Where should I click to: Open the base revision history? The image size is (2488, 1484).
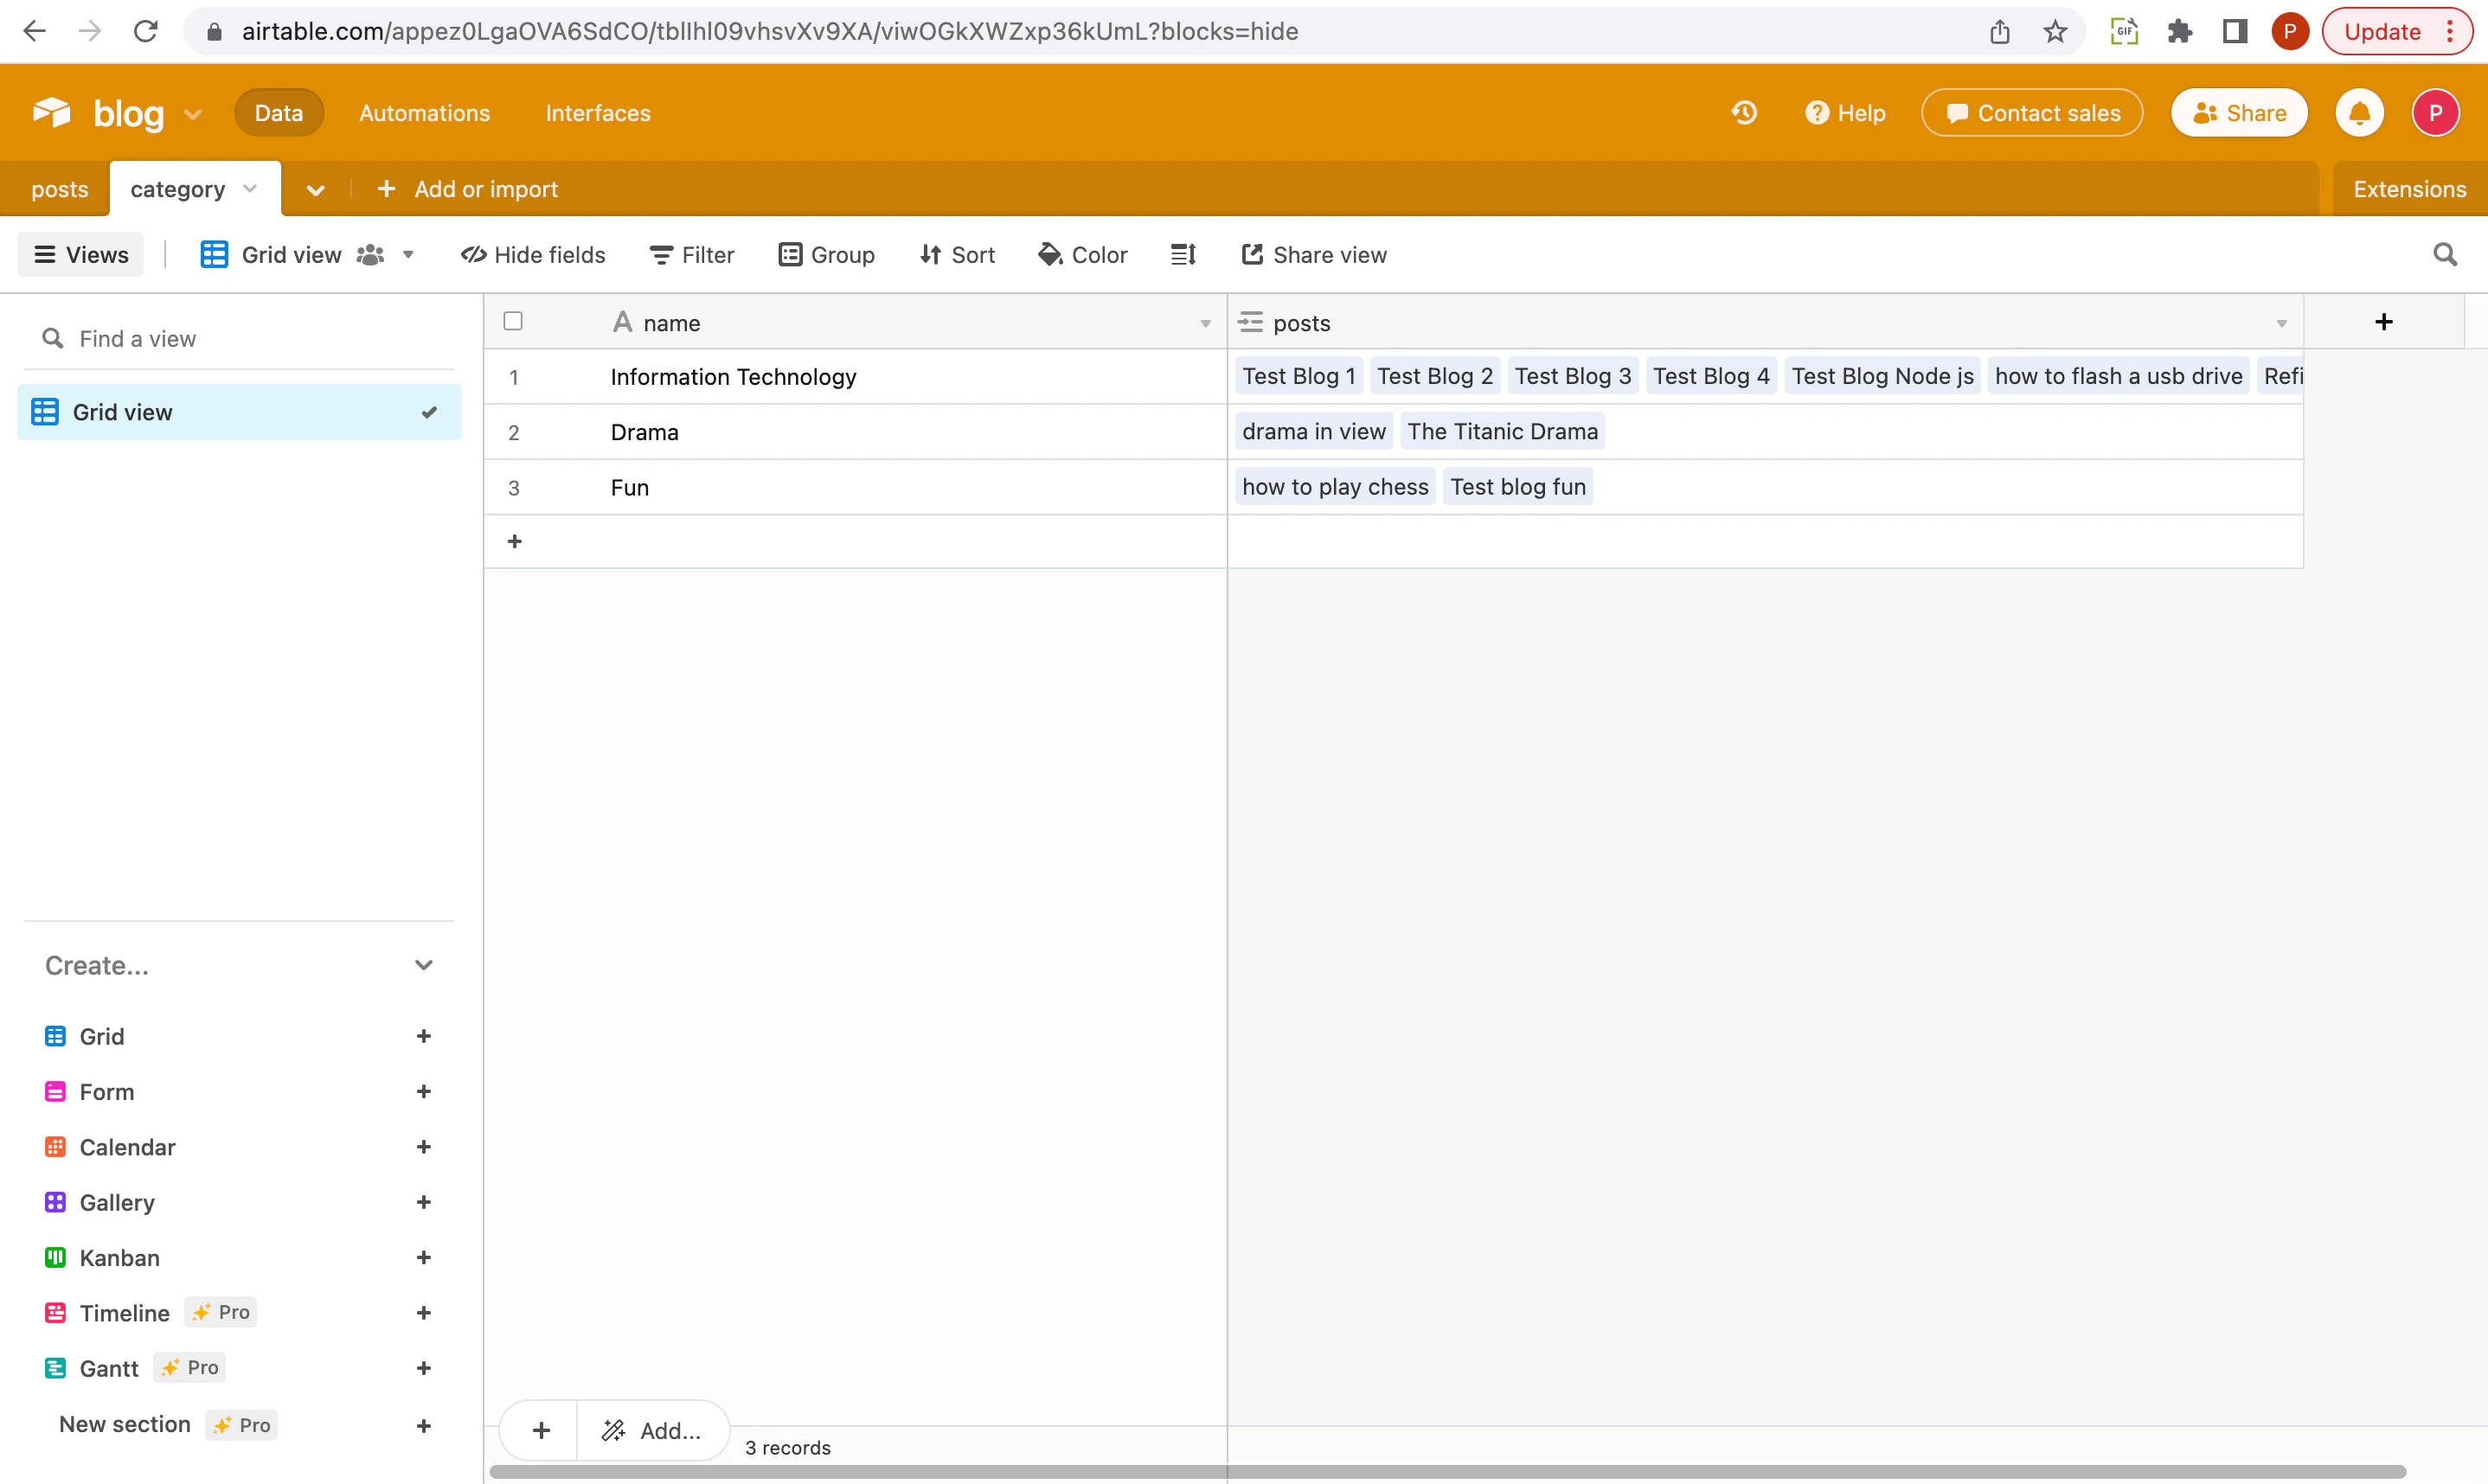(x=1743, y=112)
